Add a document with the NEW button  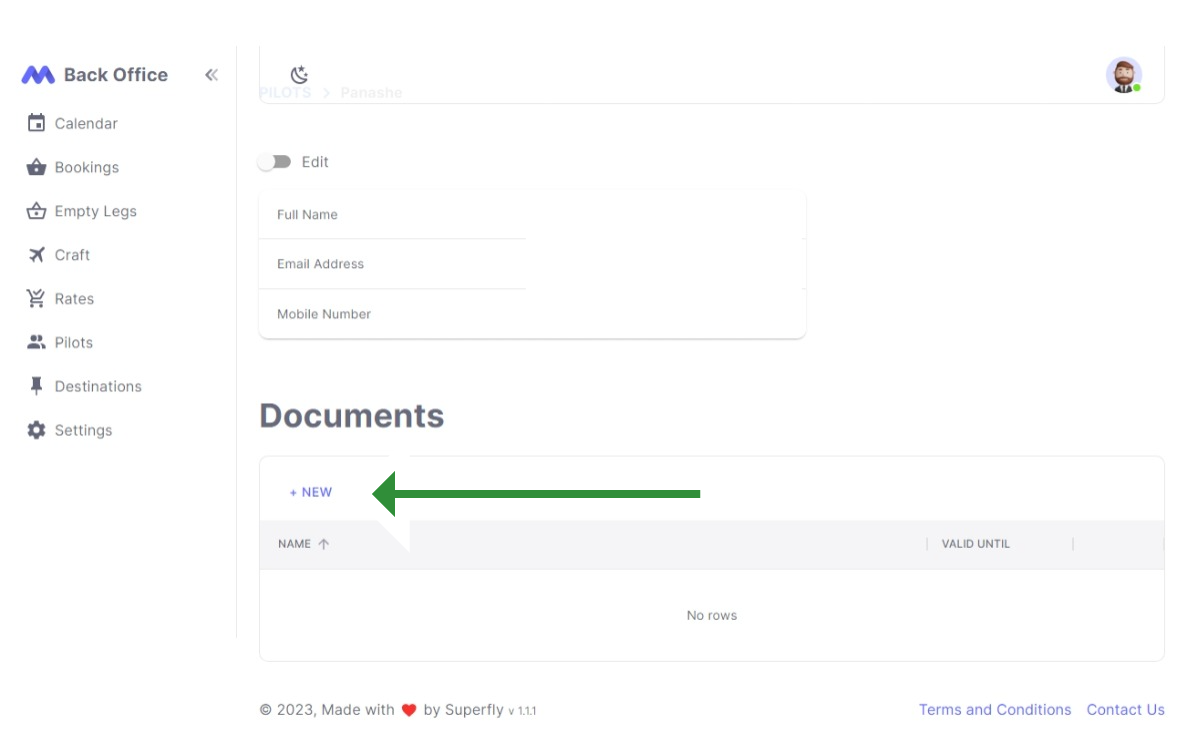coord(310,492)
